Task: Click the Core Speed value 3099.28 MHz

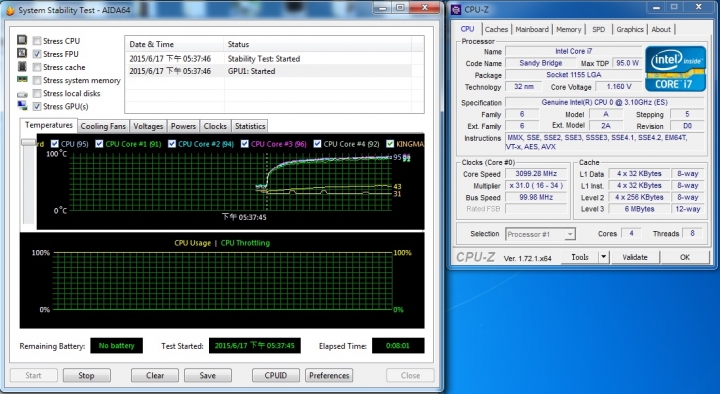Action: [536, 174]
